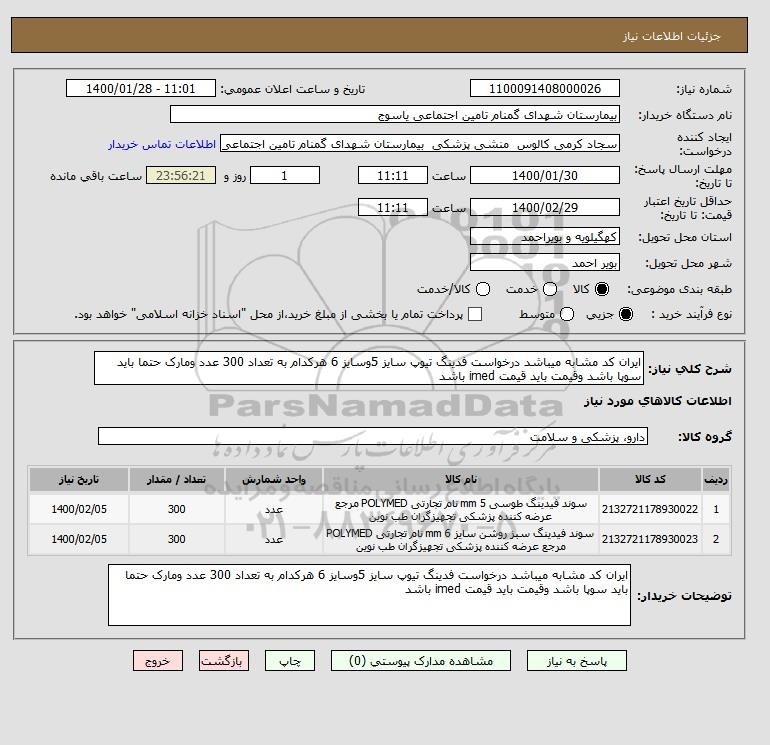Select the کالا/خدمت radio button
Viewport: 770px width, 745px height.
tap(483, 289)
